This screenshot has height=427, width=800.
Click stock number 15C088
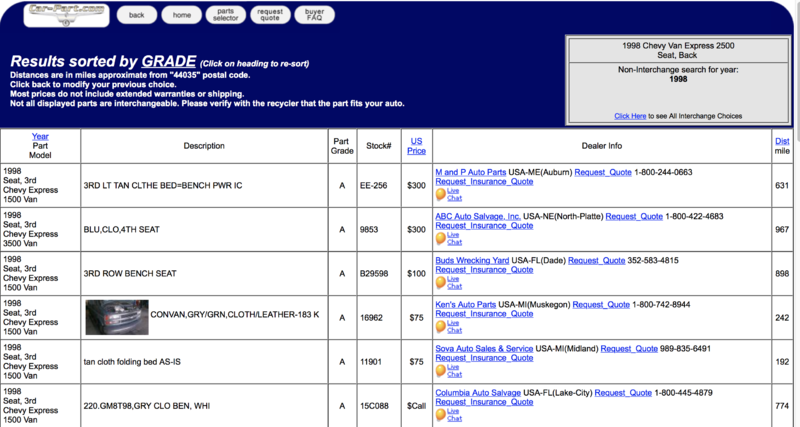click(374, 406)
